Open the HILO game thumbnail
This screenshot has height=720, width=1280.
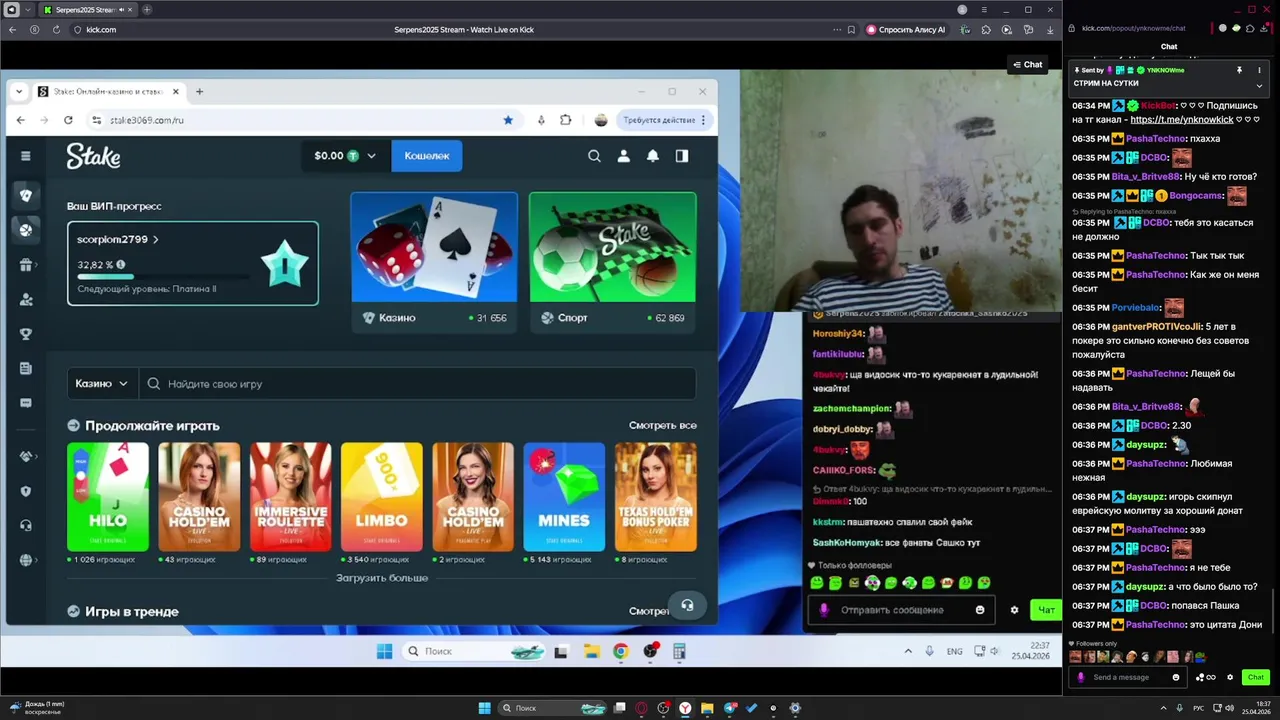[108, 497]
